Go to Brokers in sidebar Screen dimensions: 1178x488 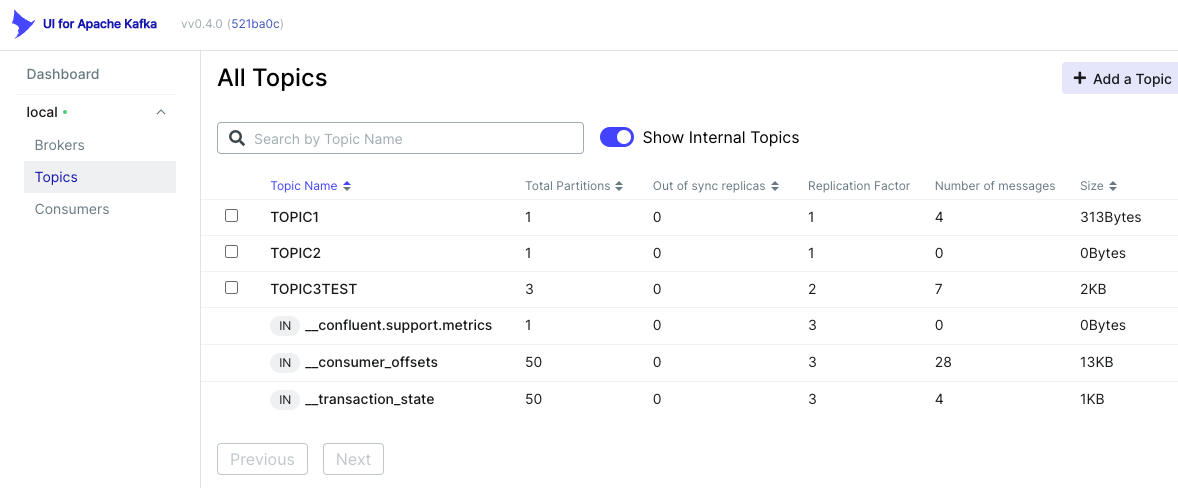(60, 145)
